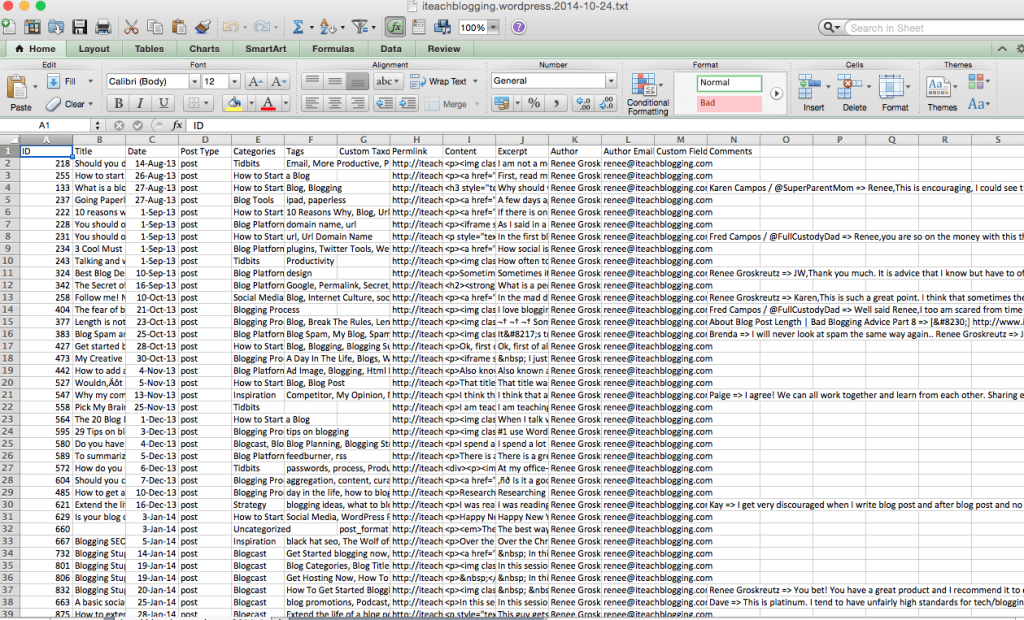Apply the Bad cell style
Viewport: 1024px width, 620px height.
pos(729,103)
